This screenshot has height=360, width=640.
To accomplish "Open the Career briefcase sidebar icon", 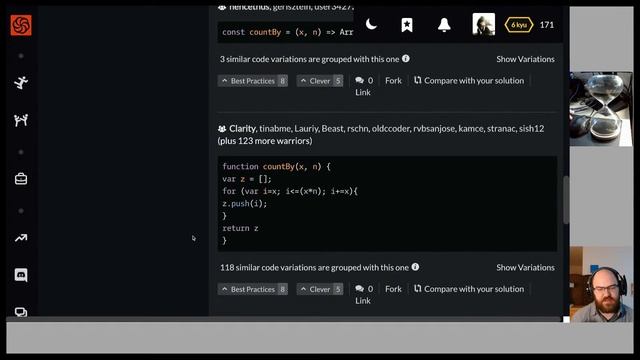I will (21, 179).
